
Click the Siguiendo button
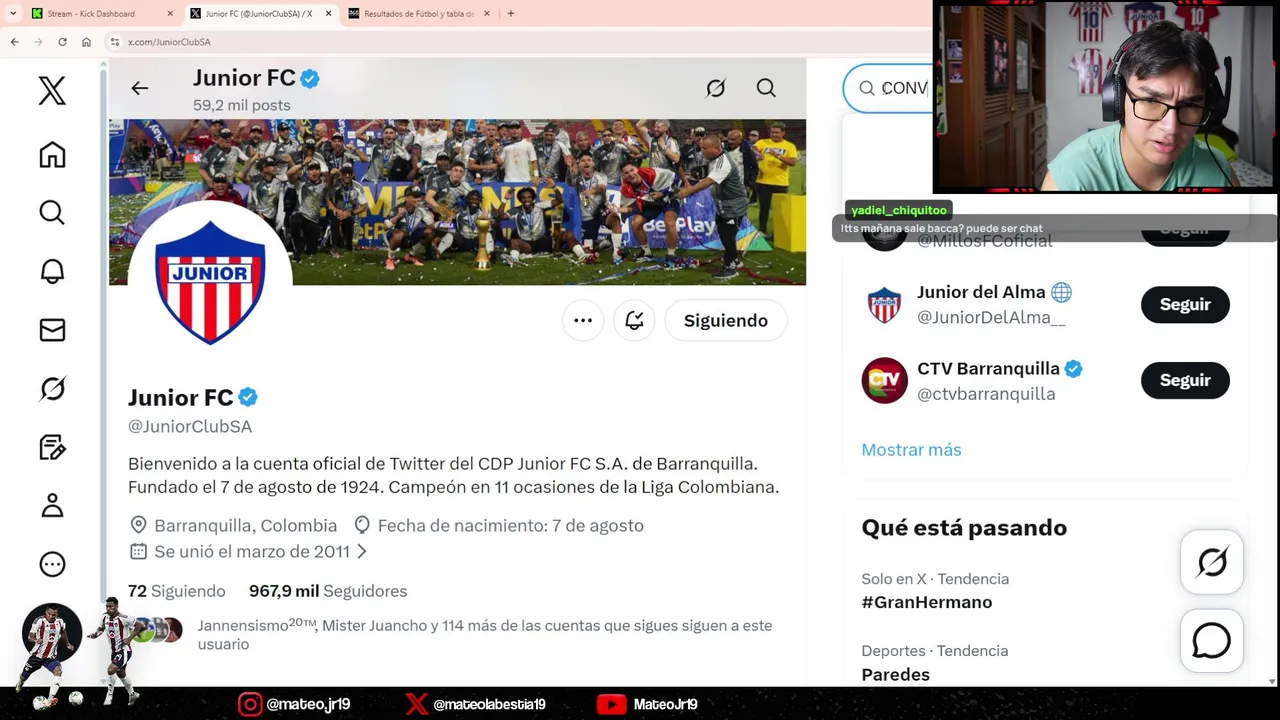pyautogui.click(x=726, y=320)
